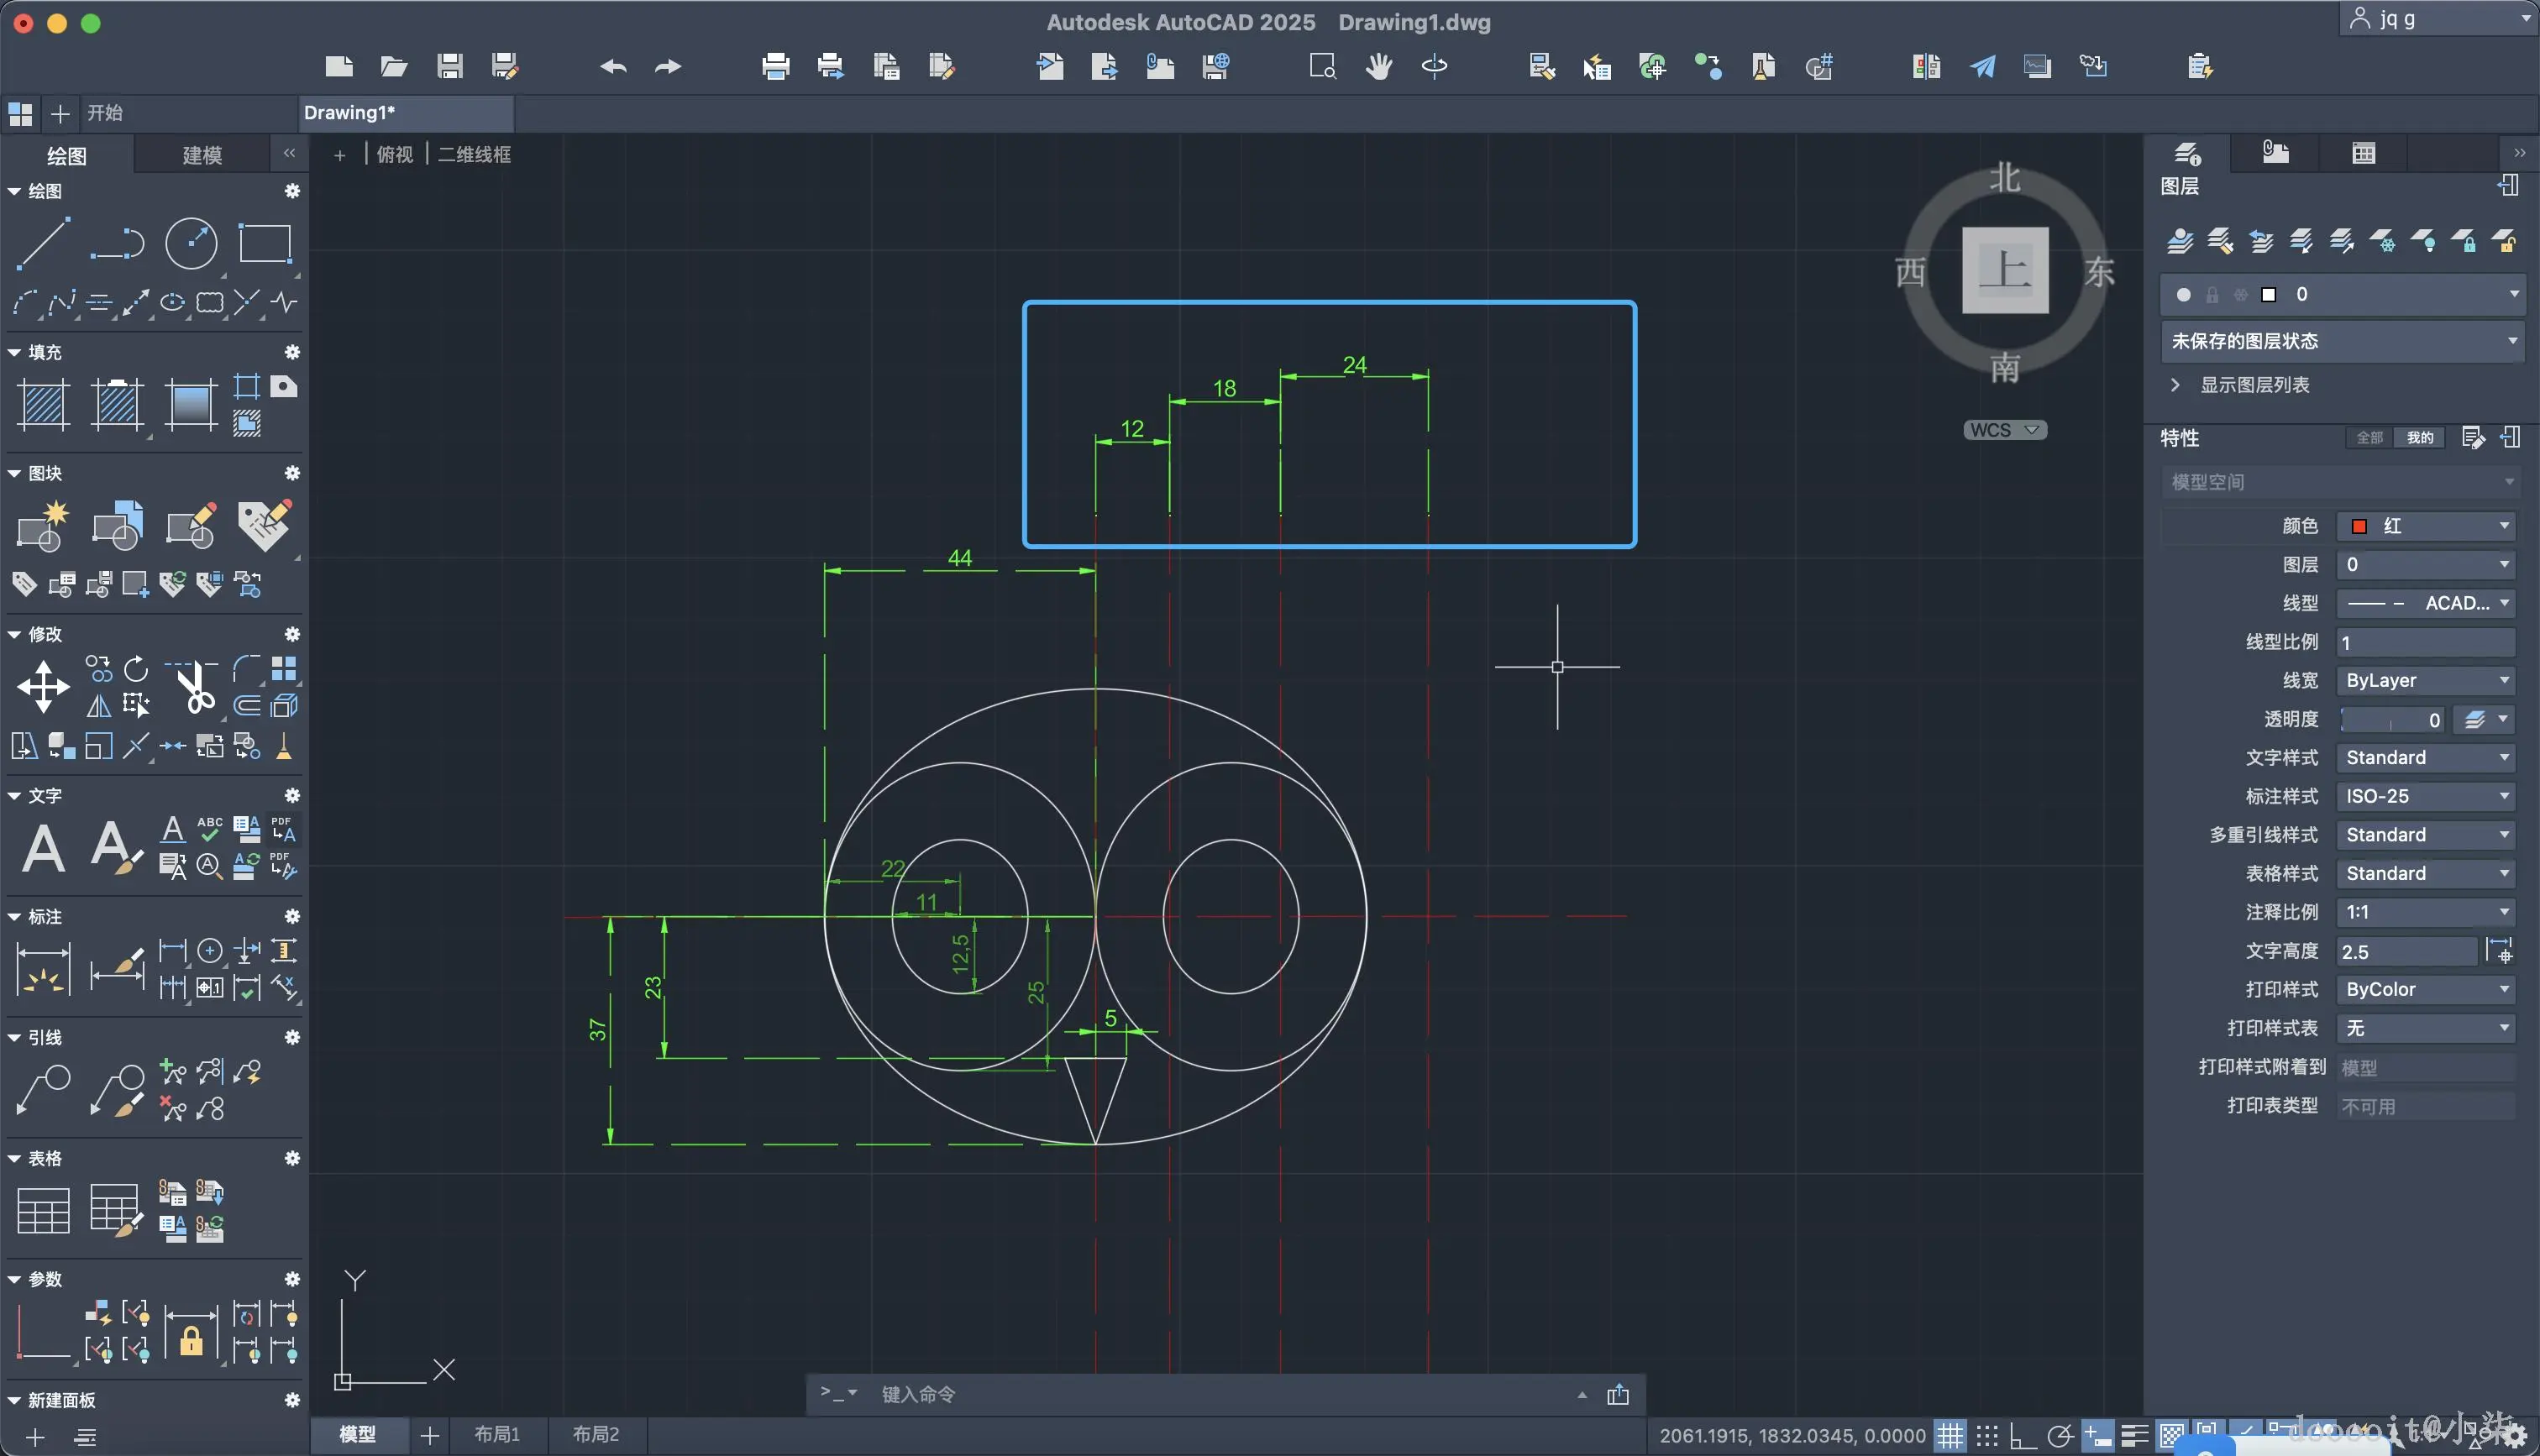The height and width of the screenshot is (1456, 2540).
Task: Open the 颜色 color dropdown
Action: [2426, 526]
